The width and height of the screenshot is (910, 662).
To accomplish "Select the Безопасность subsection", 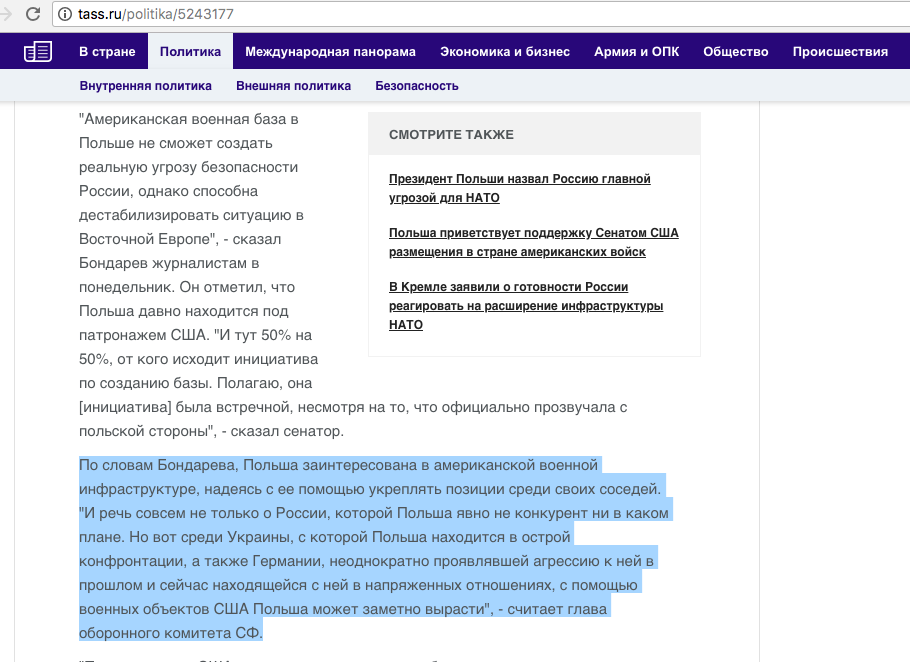I will pos(416,86).
